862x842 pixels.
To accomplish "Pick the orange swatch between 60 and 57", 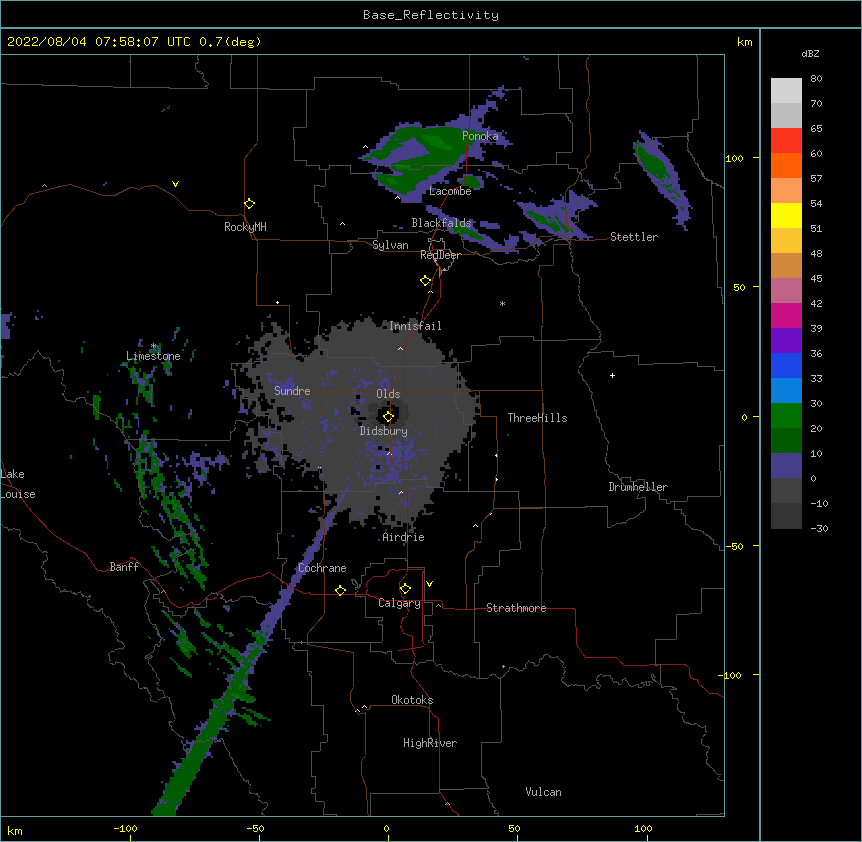I will point(786,165).
